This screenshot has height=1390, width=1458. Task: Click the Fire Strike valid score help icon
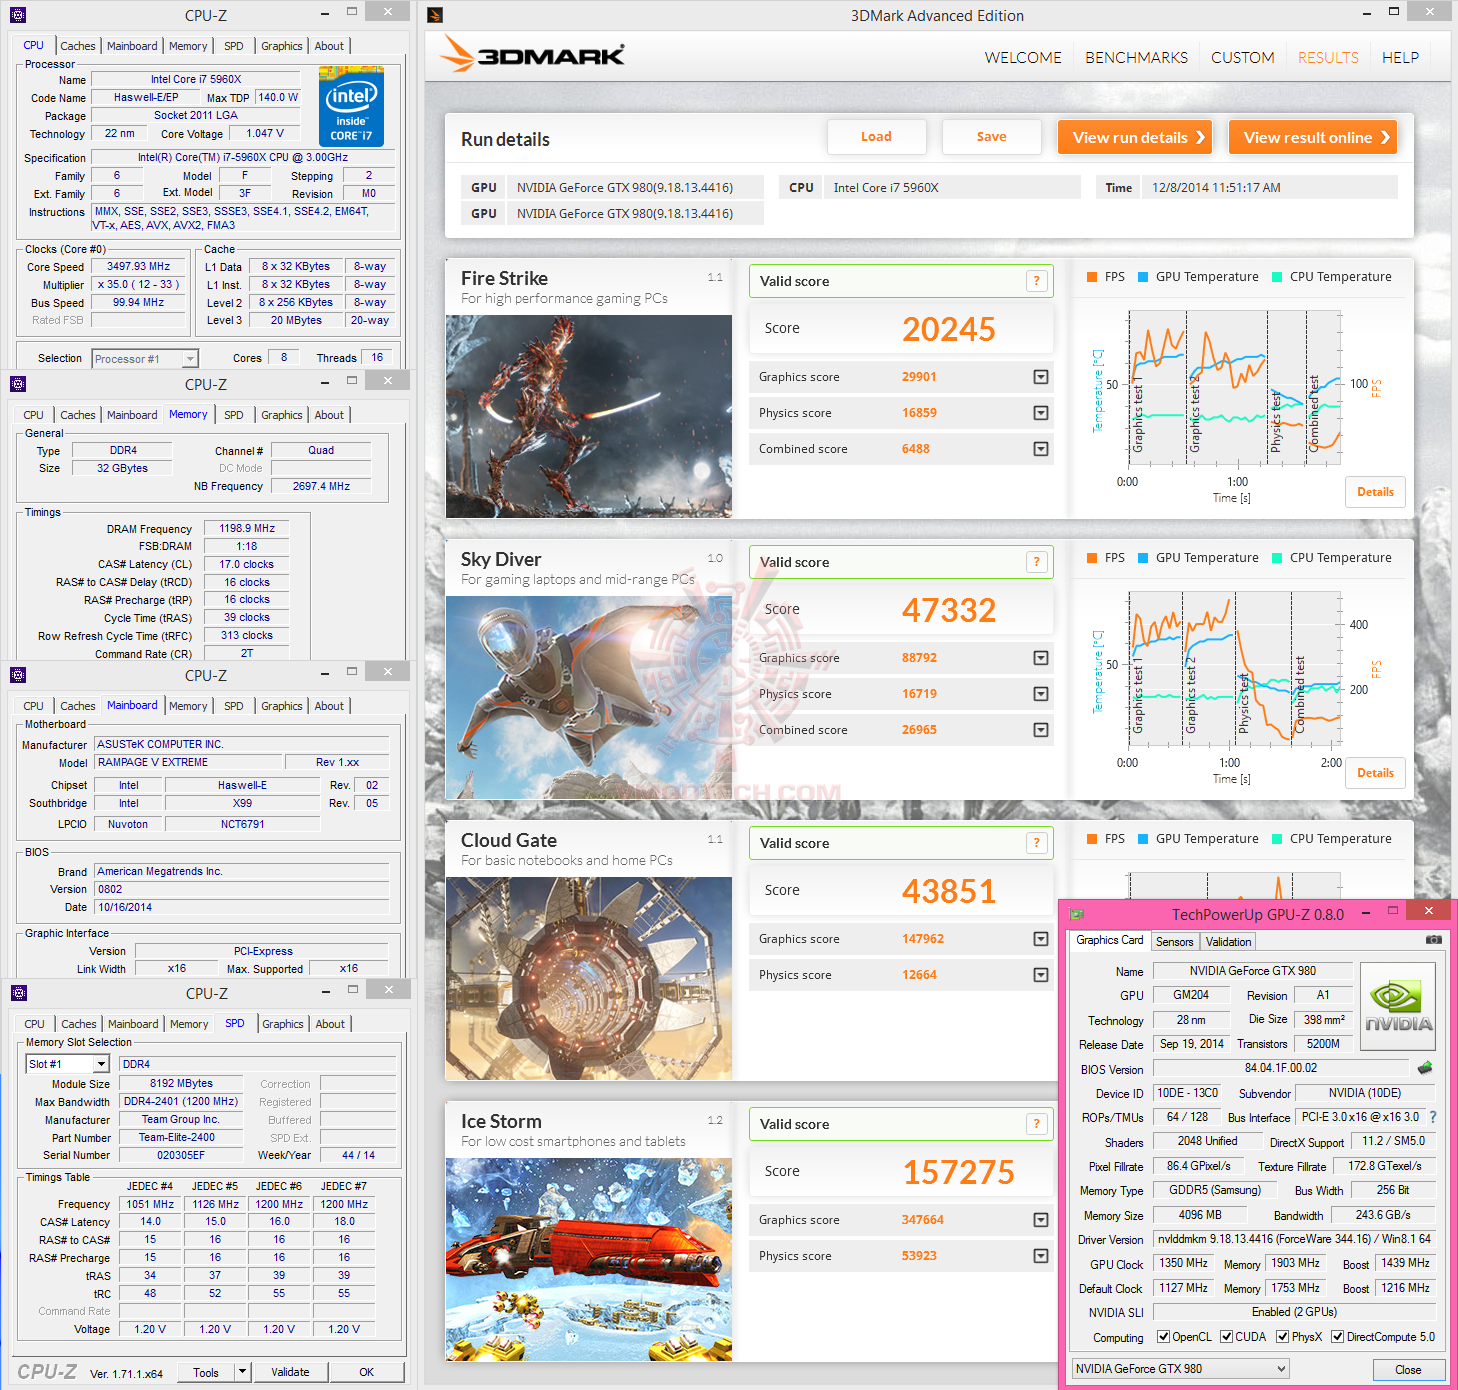[x=1037, y=281]
